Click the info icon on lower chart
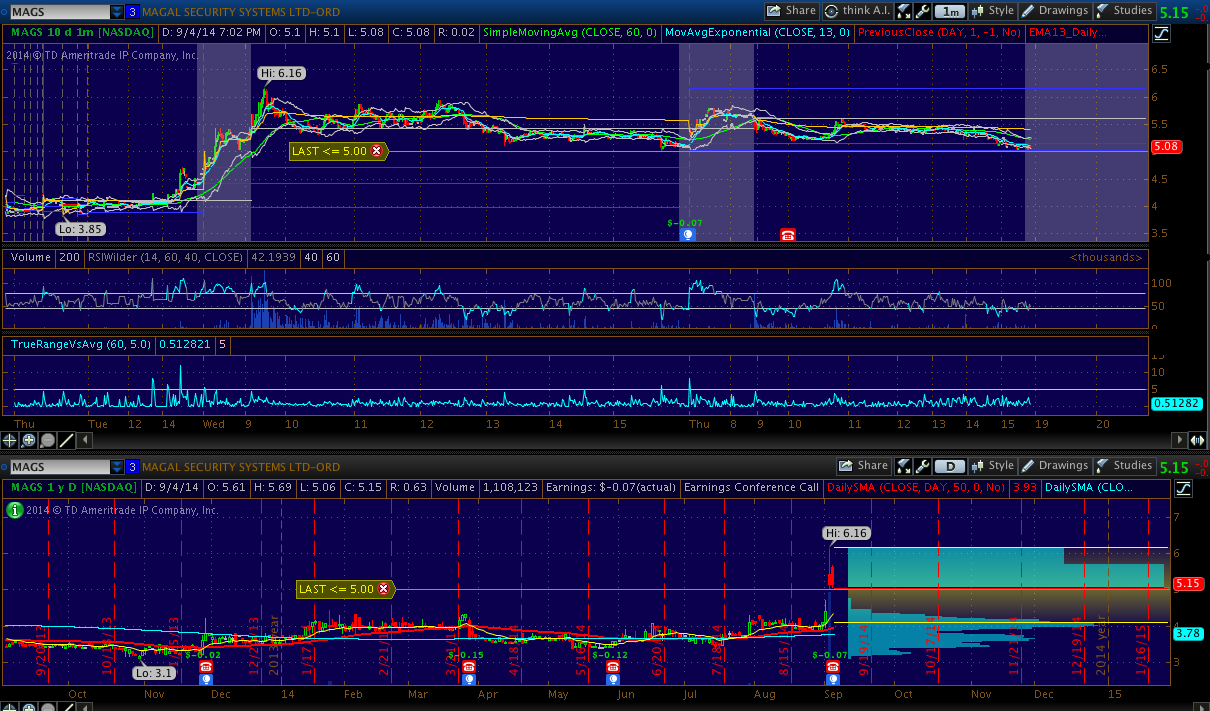The width and height of the screenshot is (1210, 711). point(14,510)
